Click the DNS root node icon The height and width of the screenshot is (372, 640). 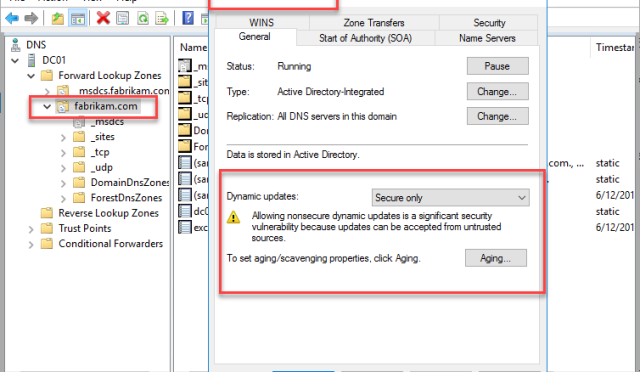click(x=16, y=45)
